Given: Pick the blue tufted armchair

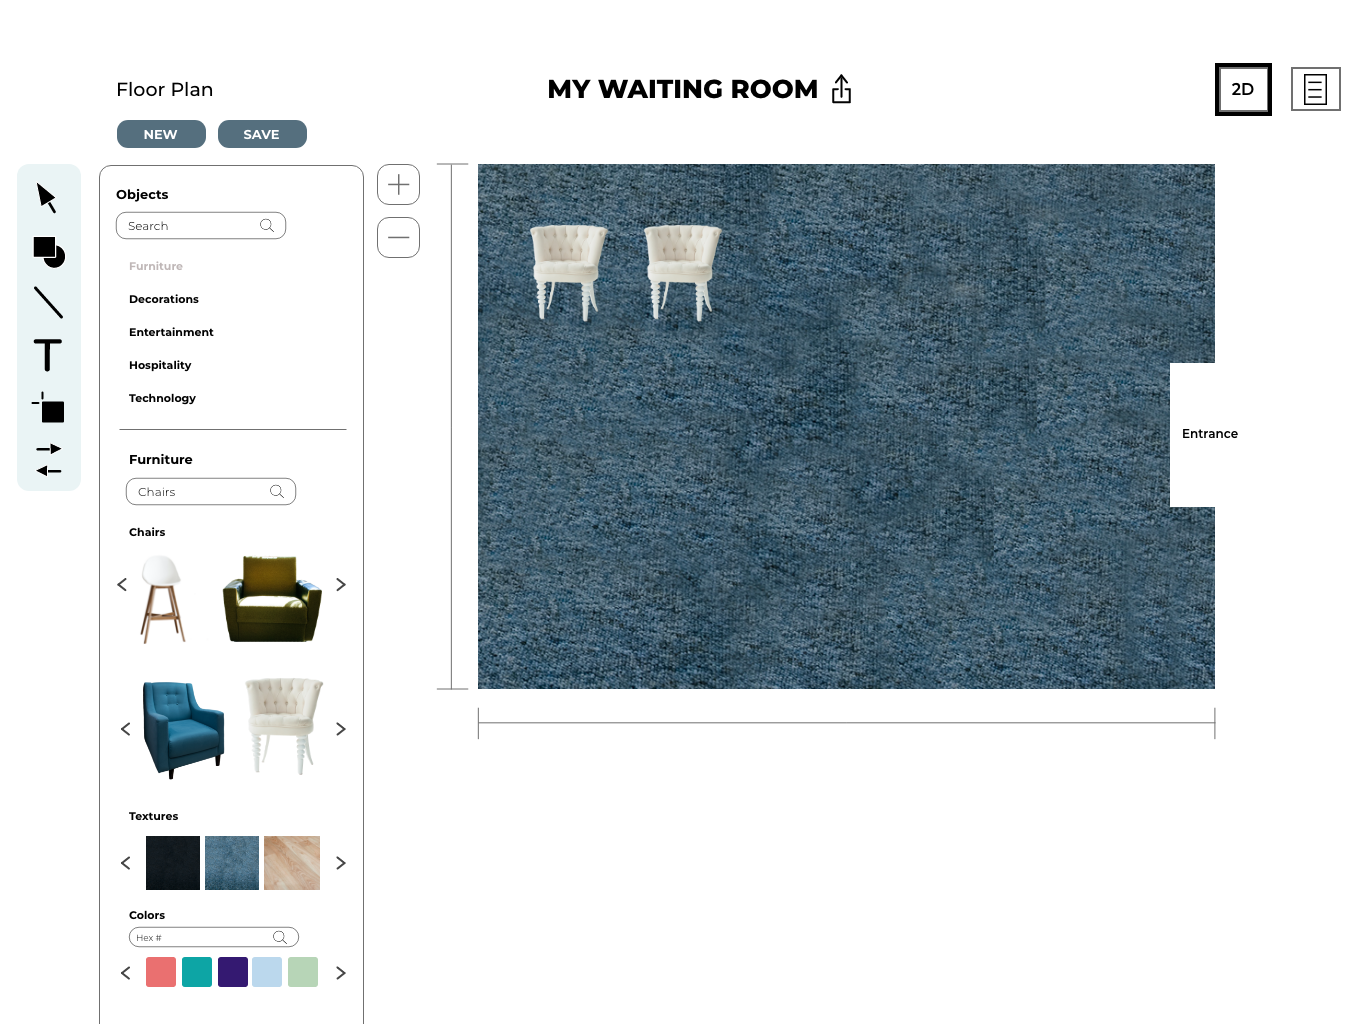Looking at the screenshot, I should (183, 729).
